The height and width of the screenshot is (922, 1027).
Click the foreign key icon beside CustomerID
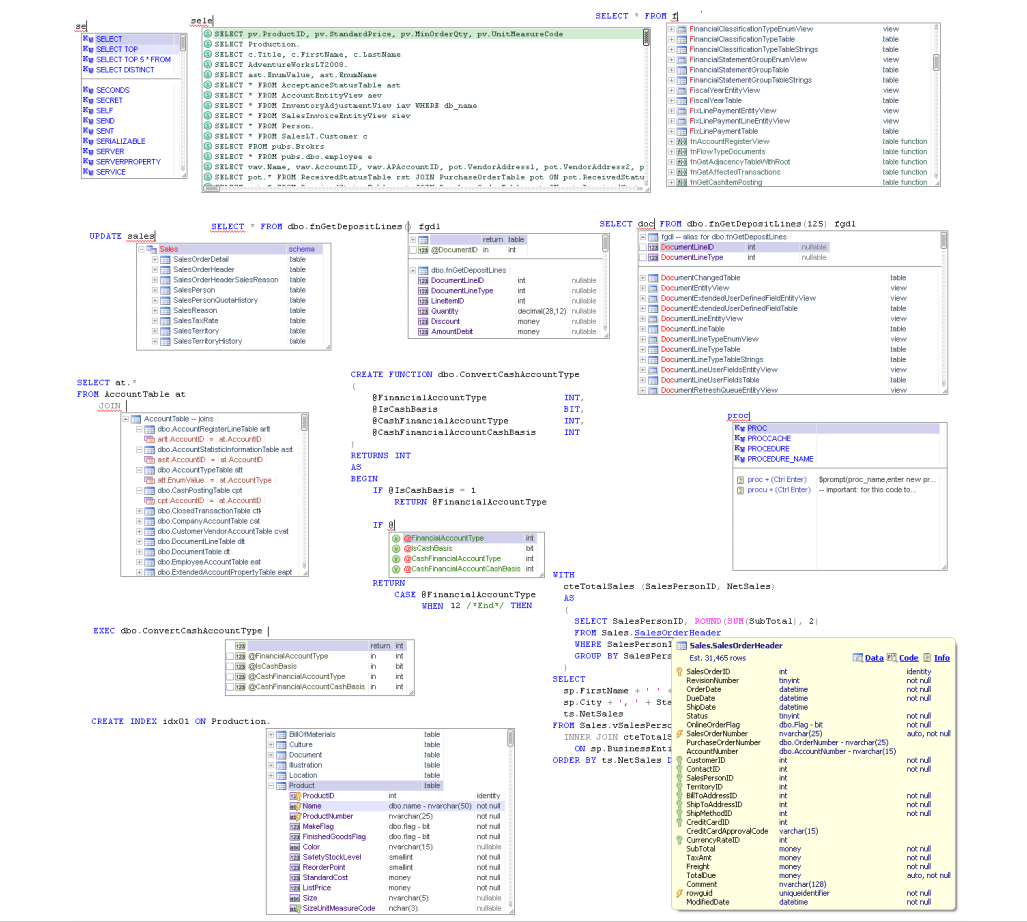click(x=679, y=761)
